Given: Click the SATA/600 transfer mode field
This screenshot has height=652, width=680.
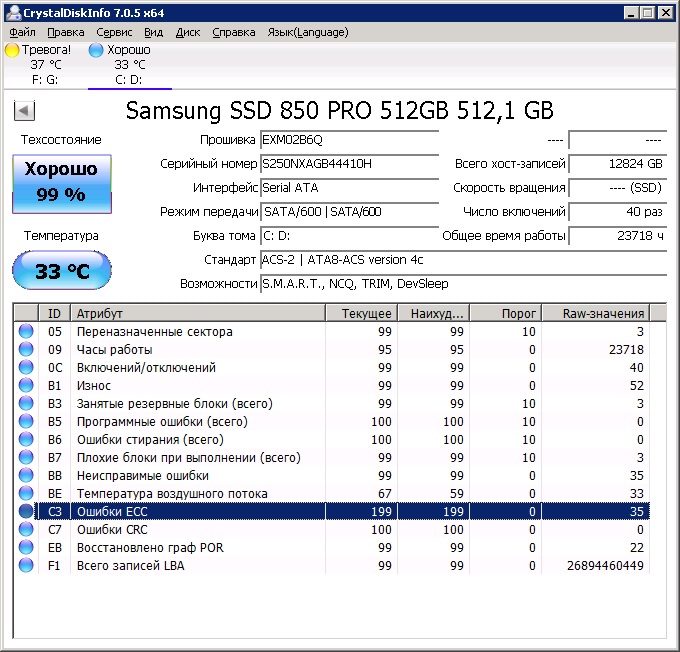Looking at the screenshot, I should pyautogui.click(x=350, y=212).
